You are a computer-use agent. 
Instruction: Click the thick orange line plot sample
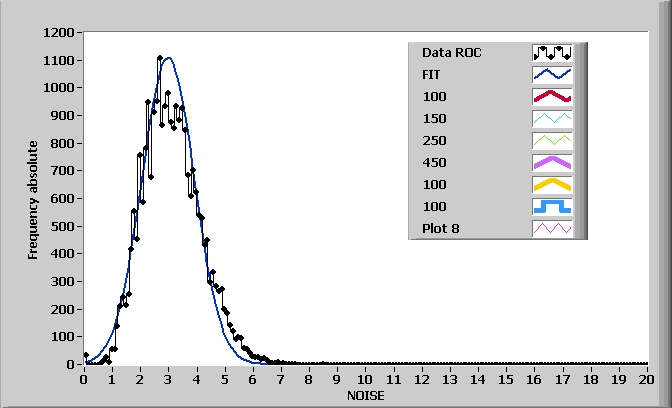[x=551, y=184]
